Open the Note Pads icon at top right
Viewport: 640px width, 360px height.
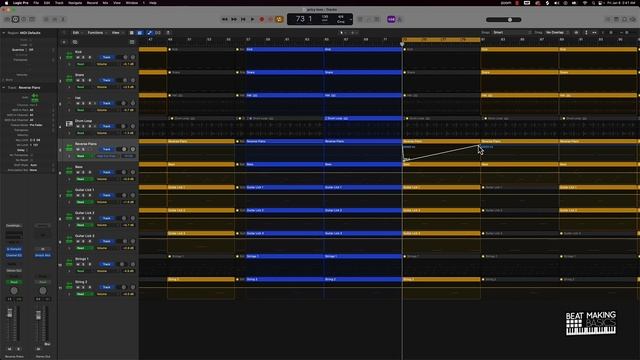[x=616, y=19]
